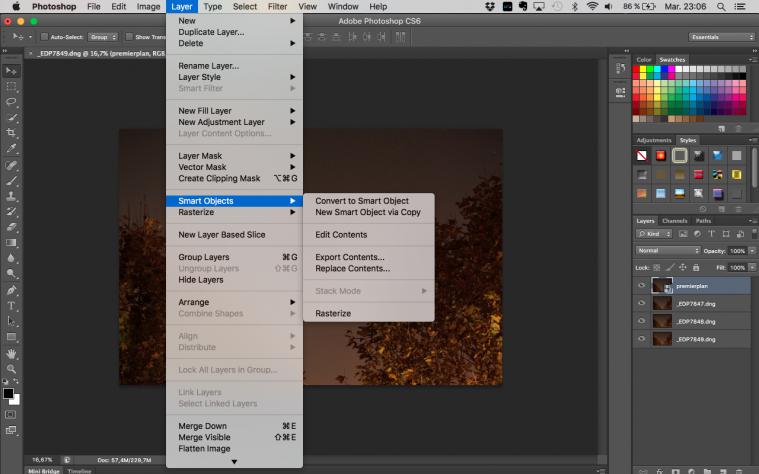Click the foreground color swatch
This screenshot has width=759, height=474.
click(8, 393)
